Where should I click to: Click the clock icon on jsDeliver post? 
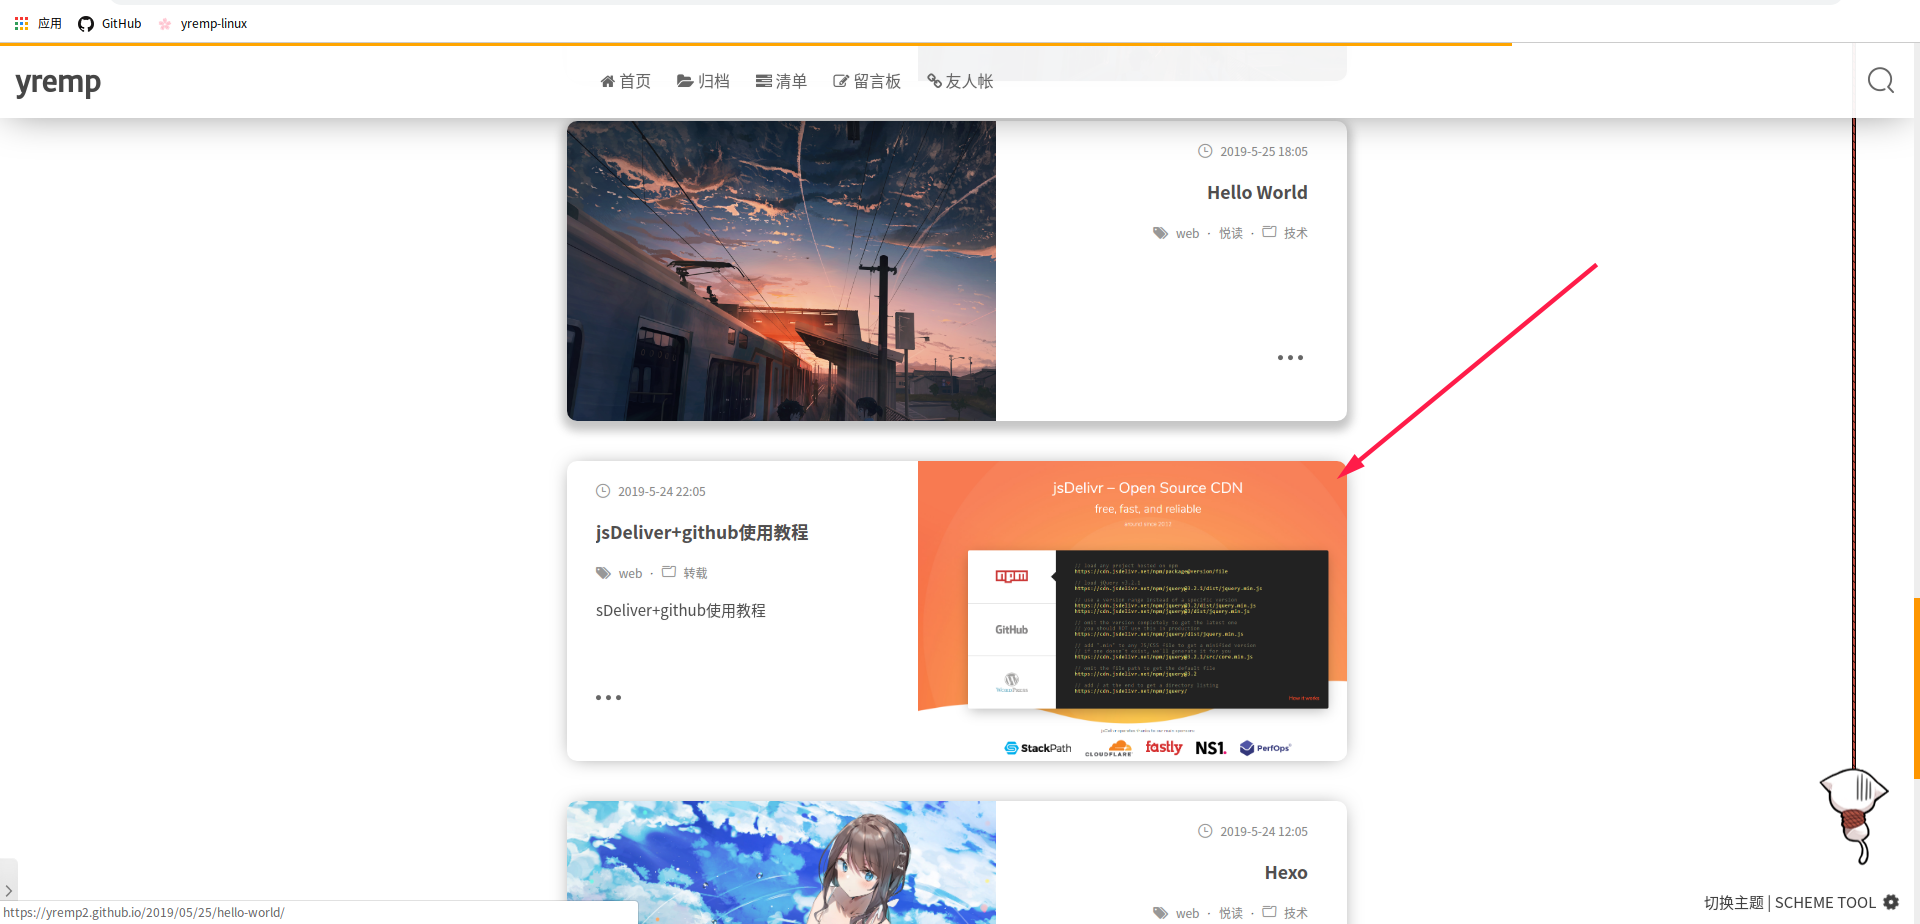[x=603, y=491]
